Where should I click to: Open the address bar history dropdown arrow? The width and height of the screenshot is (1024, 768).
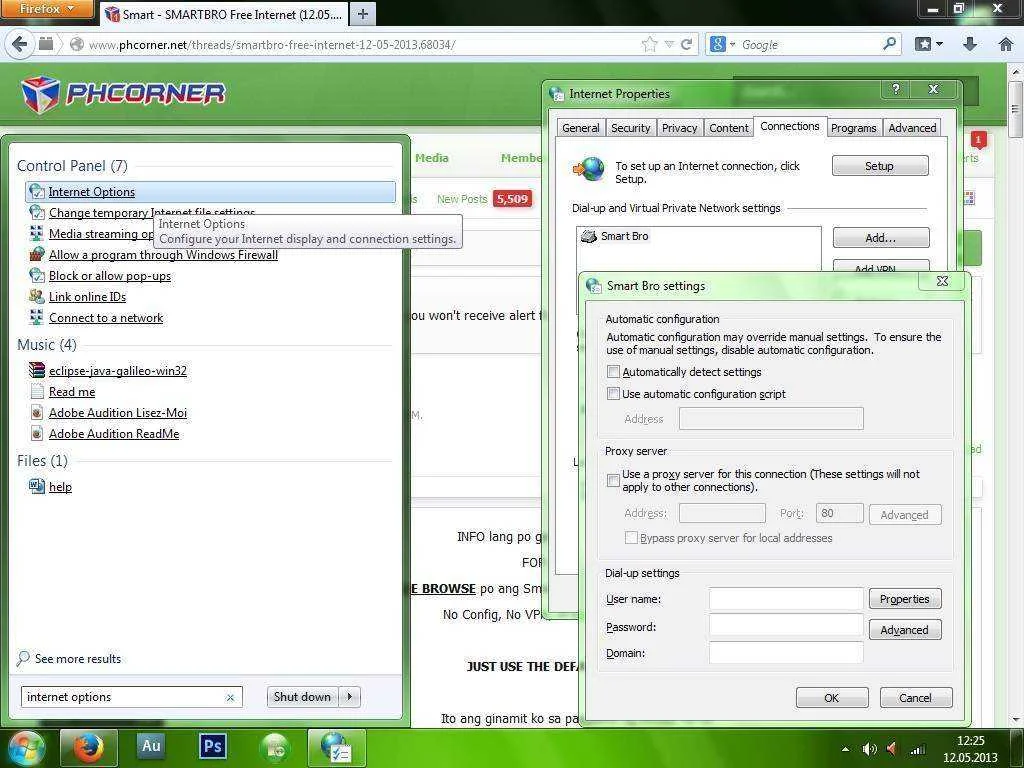coord(669,44)
